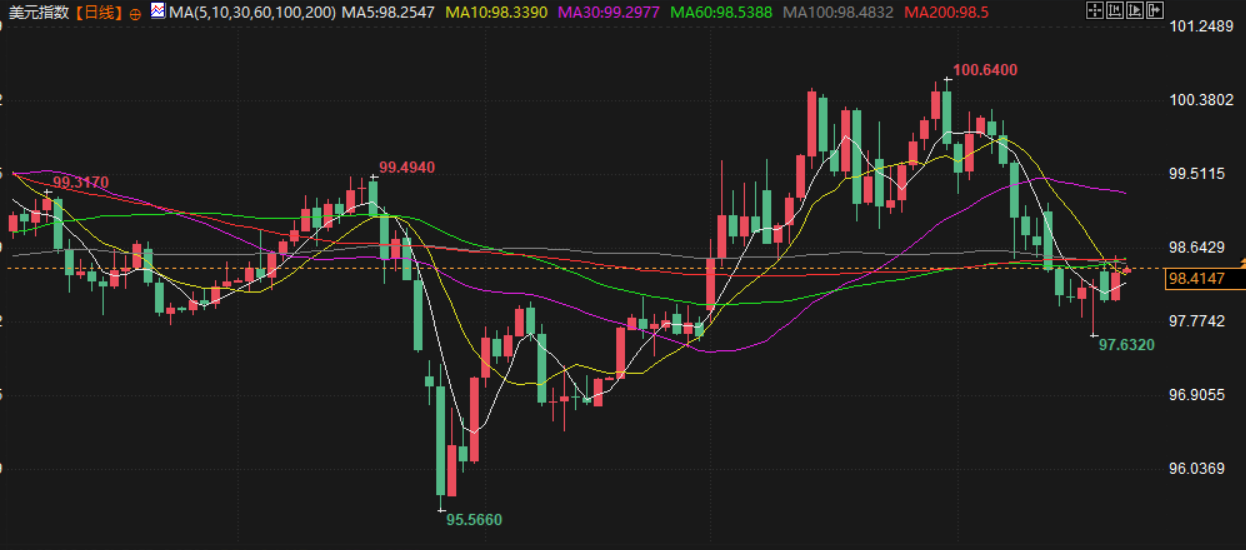Click the 98.6429 axis value
This screenshot has height=550, width=1246.
pyautogui.click(x=1198, y=247)
